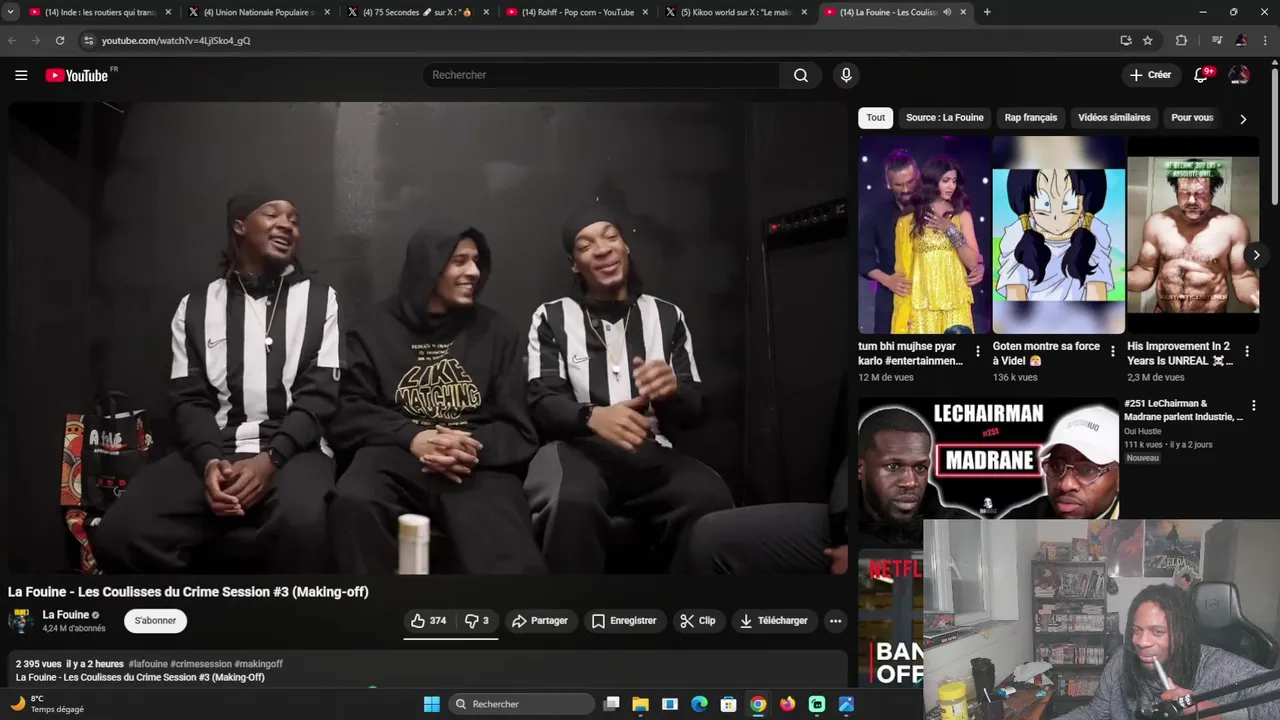The width and height of the screenshot is (1280, 720).
Task: Dislike the video with thumbs-down
Action: click(477, 621)
